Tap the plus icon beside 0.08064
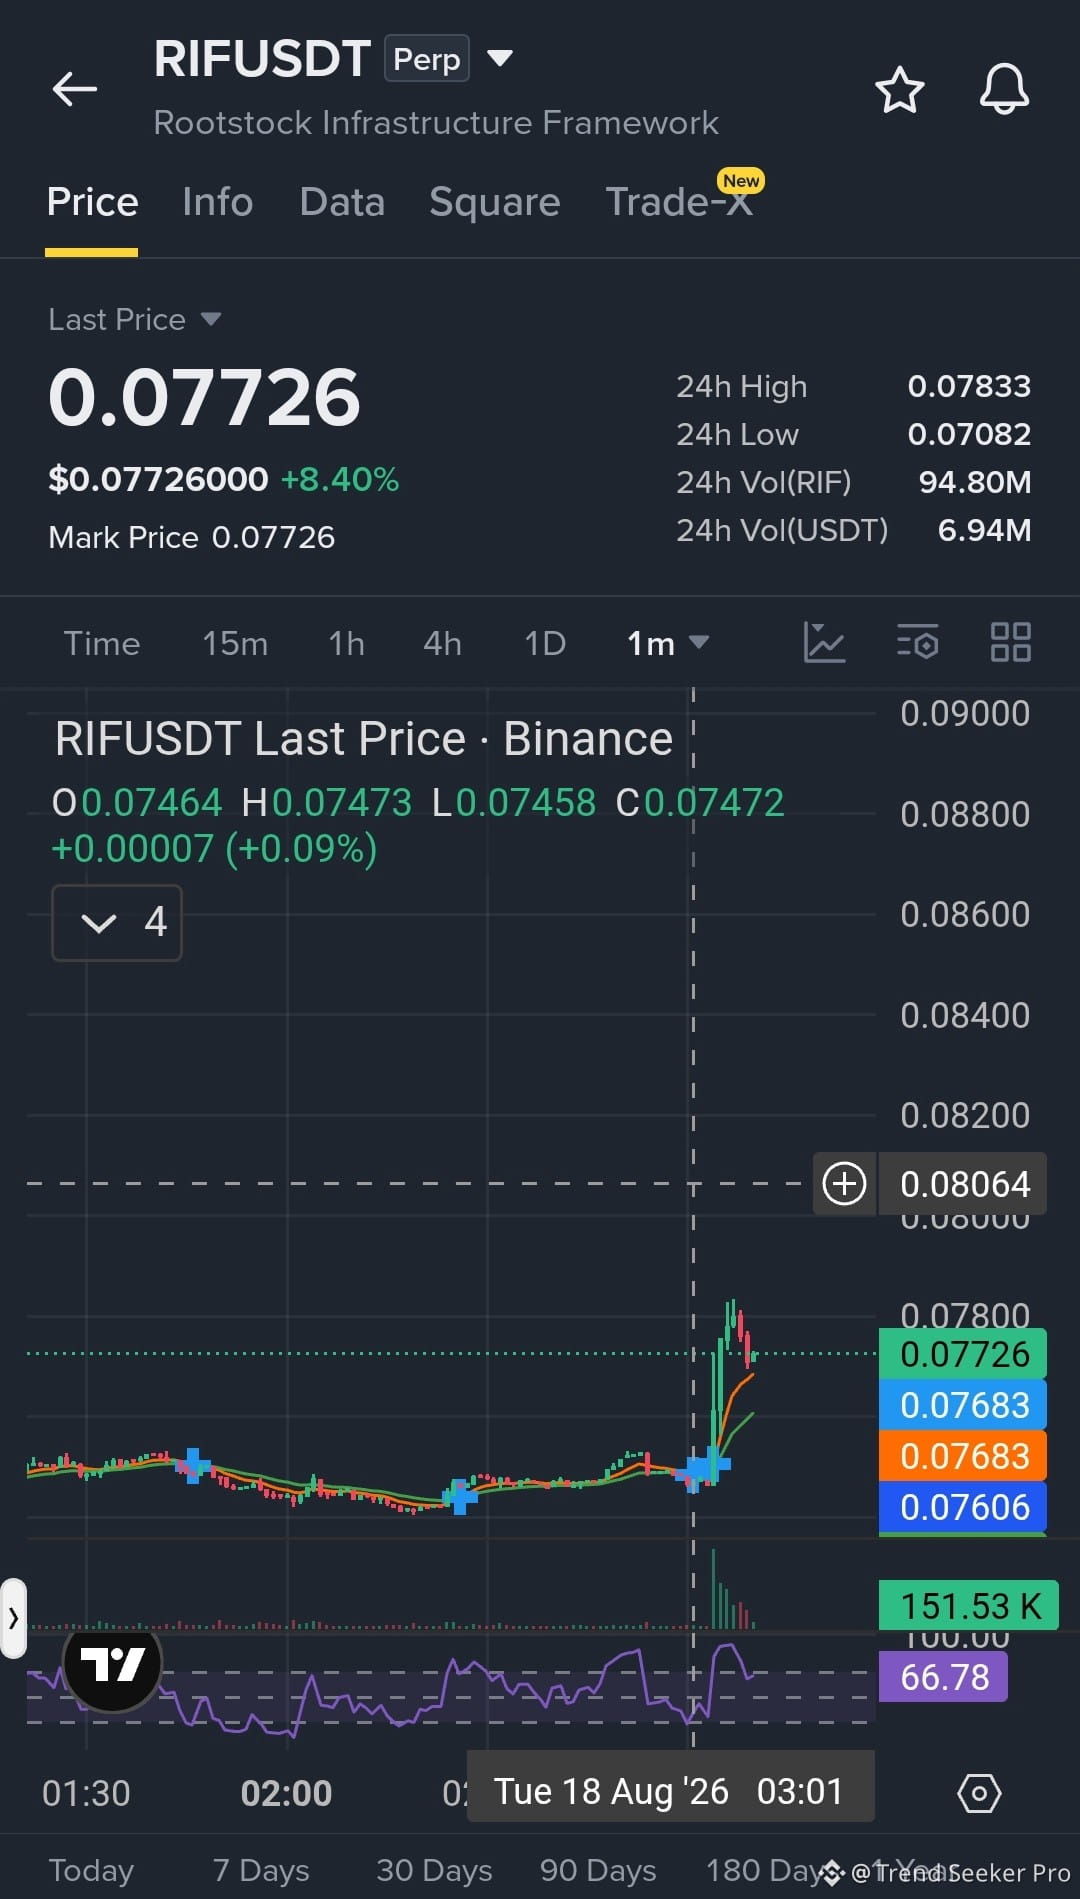Image resolution: width=1080 pixels, height=1899 pixels. pos(844,1184)
